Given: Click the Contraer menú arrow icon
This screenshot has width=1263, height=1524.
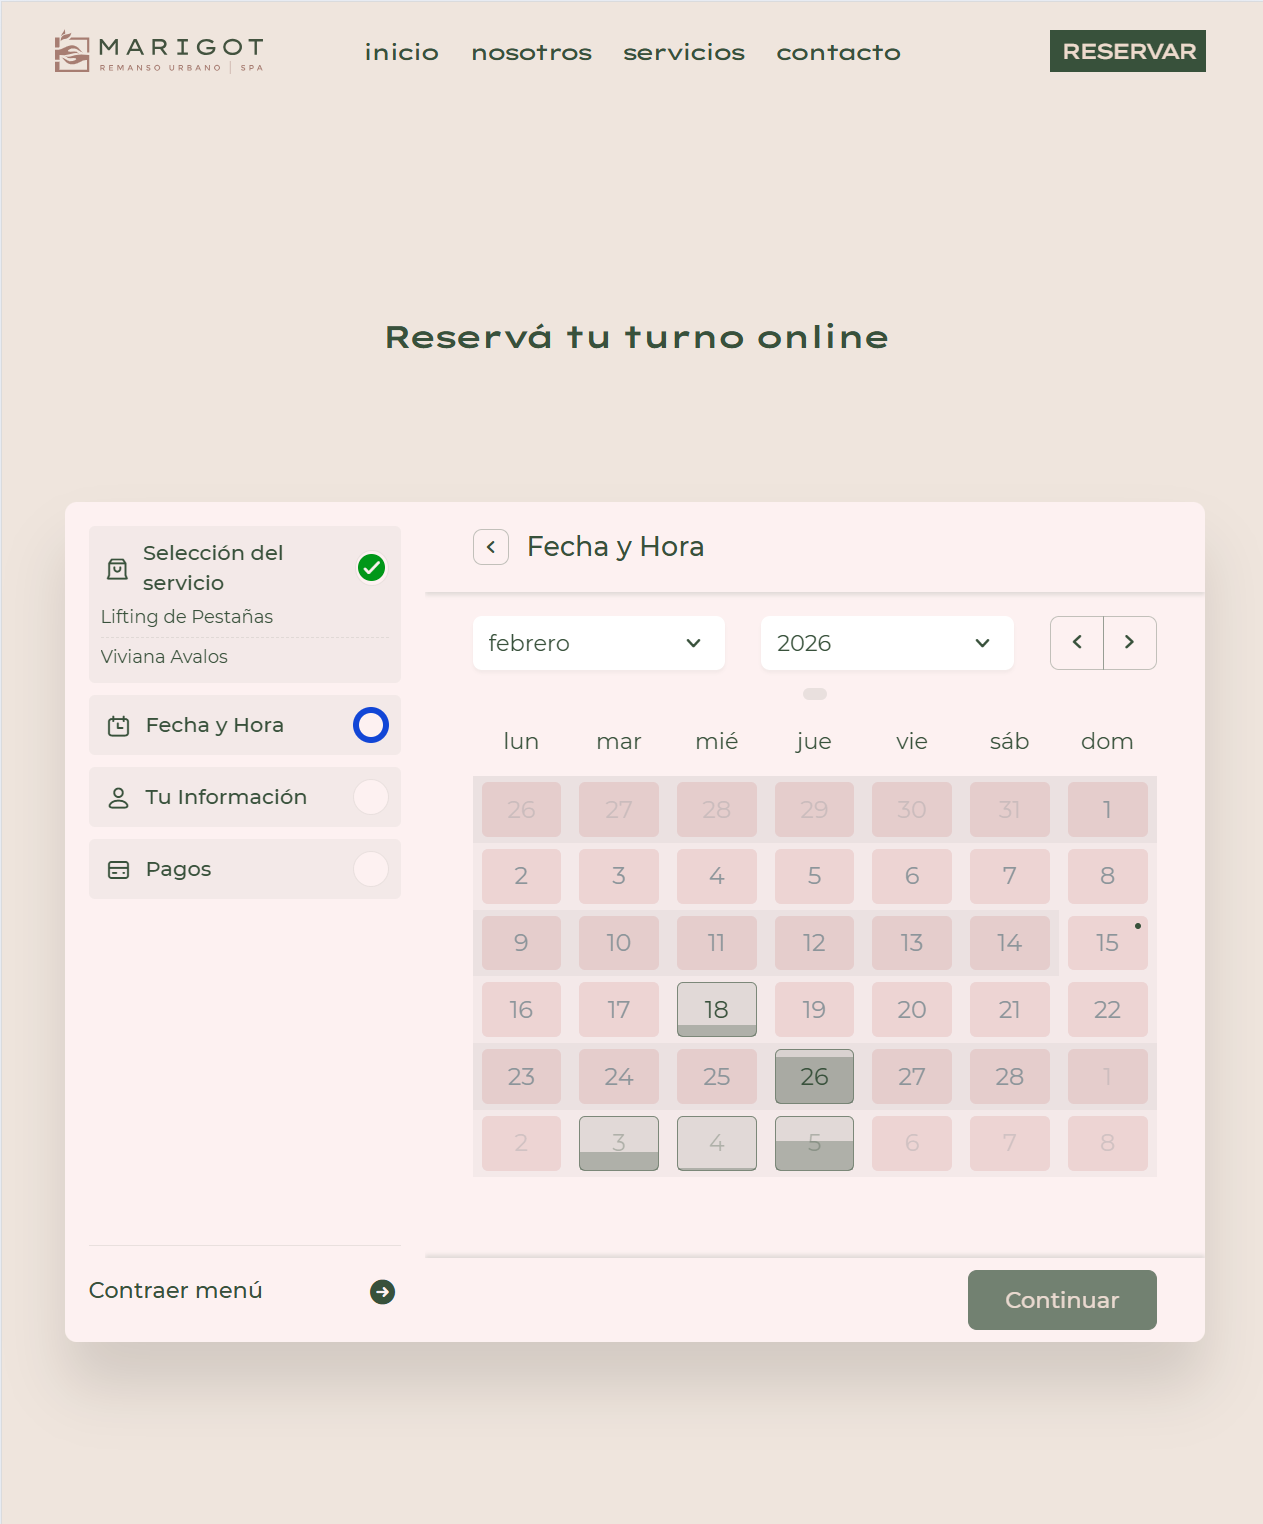Looking at the screenshot, I should click(382, 1292).
